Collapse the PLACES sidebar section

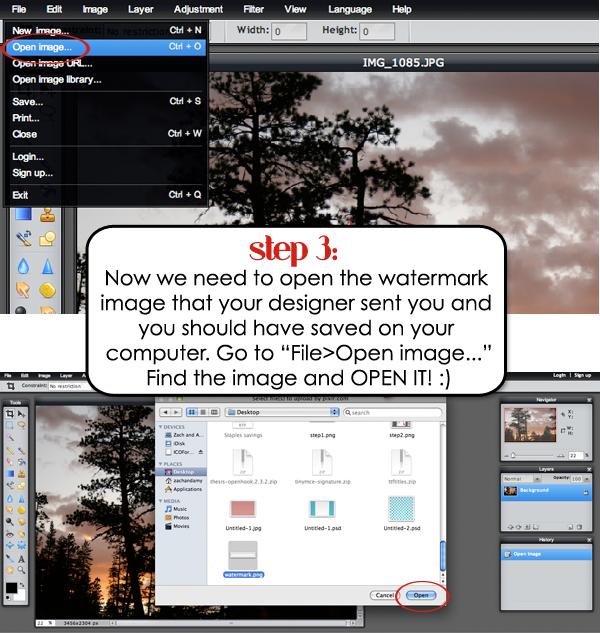(x=161, y=464)
